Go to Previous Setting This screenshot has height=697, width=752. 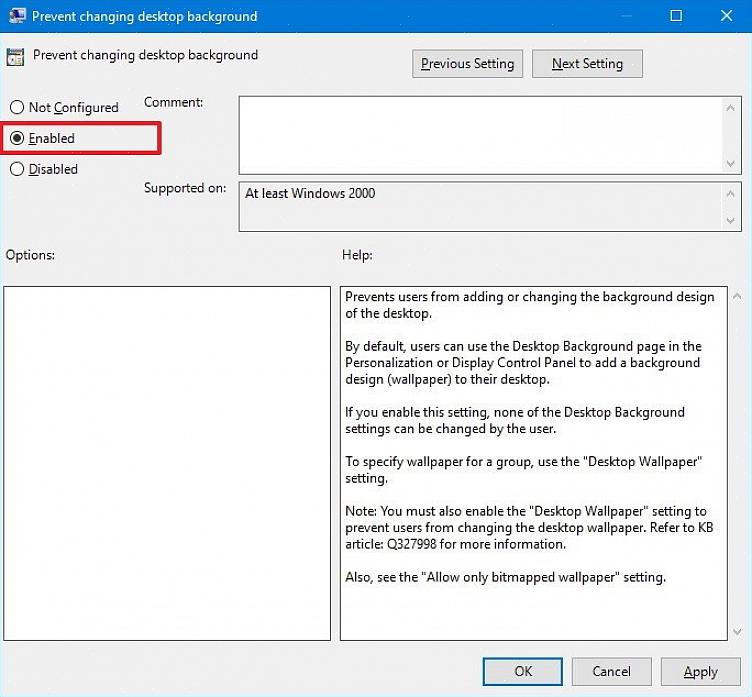click(467, 64)
